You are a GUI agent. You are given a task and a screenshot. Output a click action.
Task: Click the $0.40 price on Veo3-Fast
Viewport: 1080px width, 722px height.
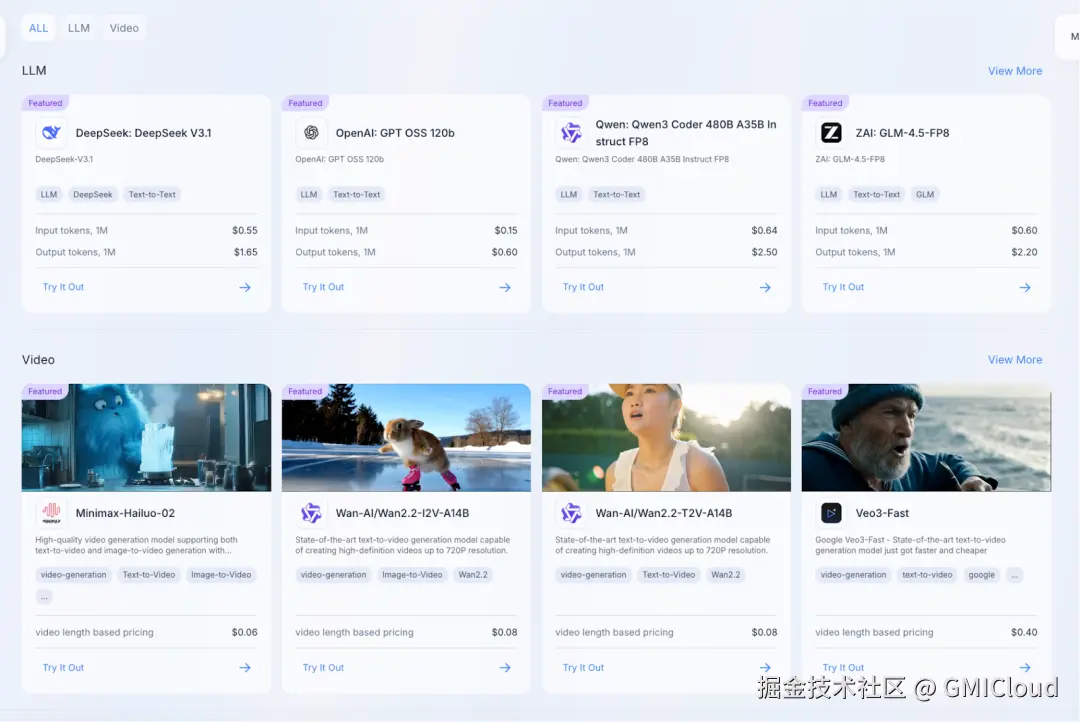coord(1024,632)
